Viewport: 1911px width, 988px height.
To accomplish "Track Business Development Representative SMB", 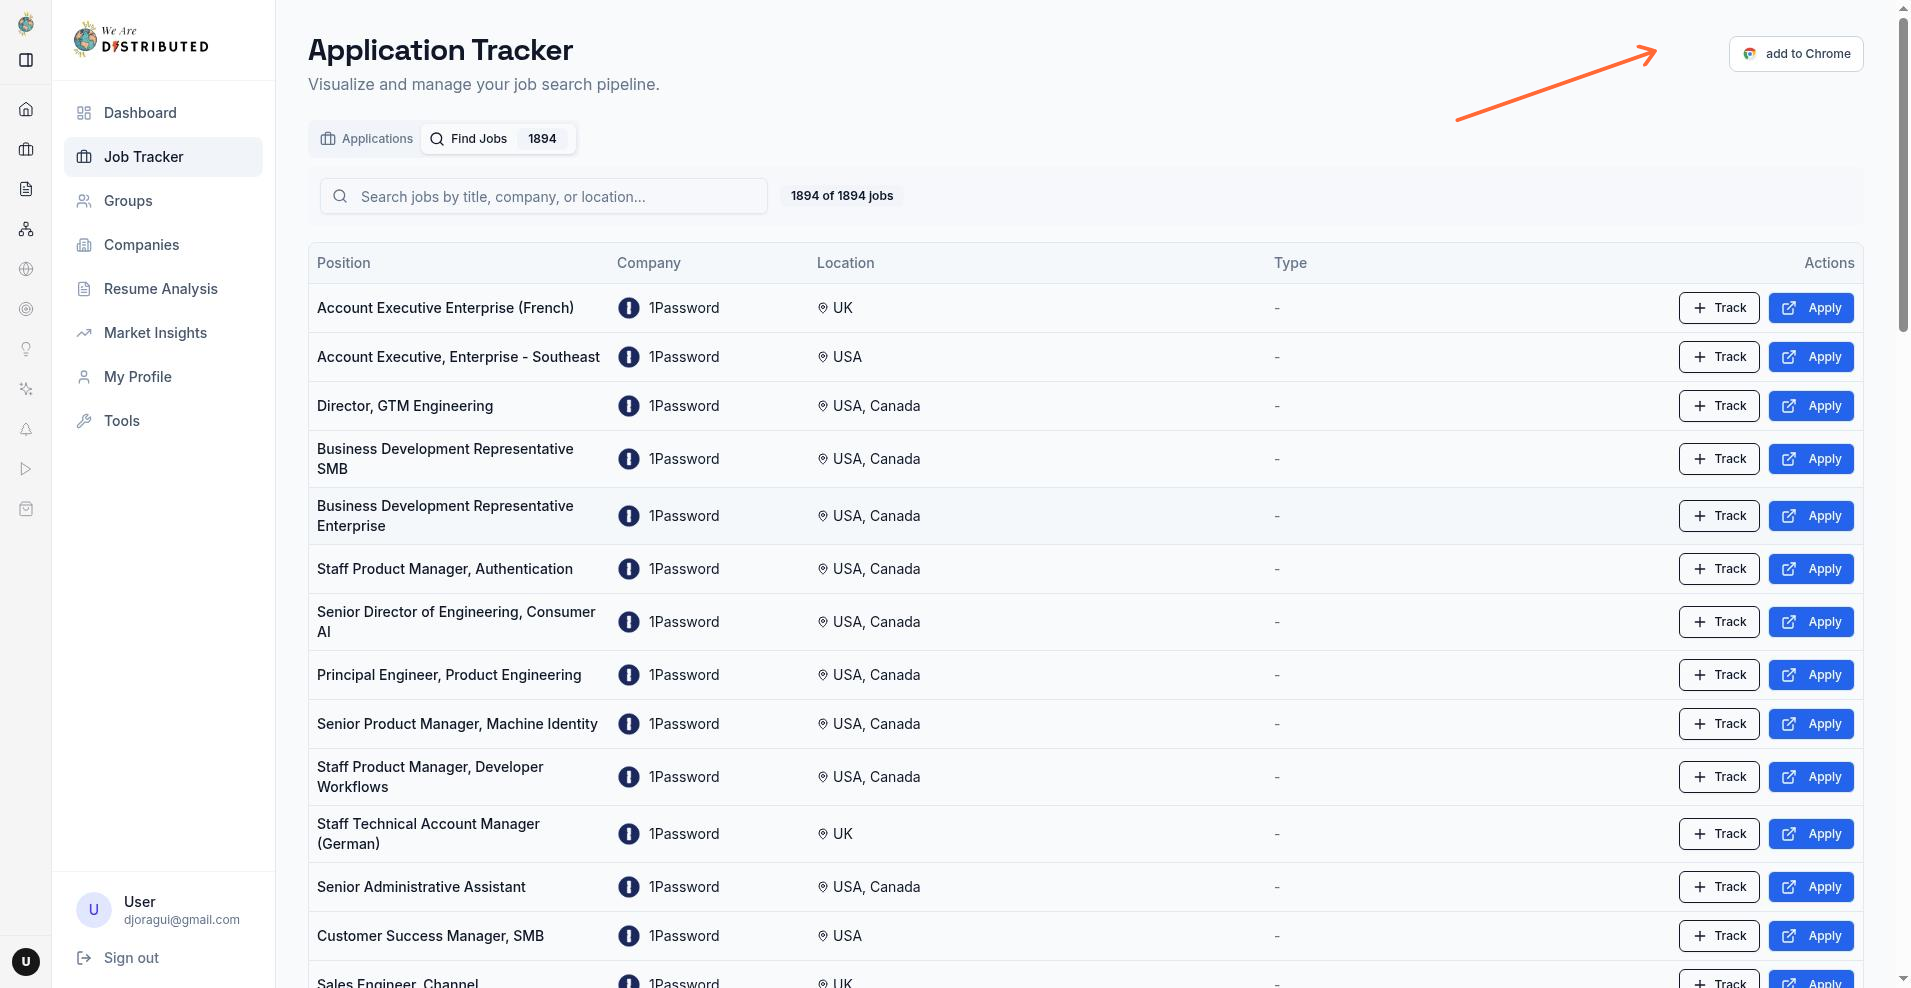I will 1719,459.
